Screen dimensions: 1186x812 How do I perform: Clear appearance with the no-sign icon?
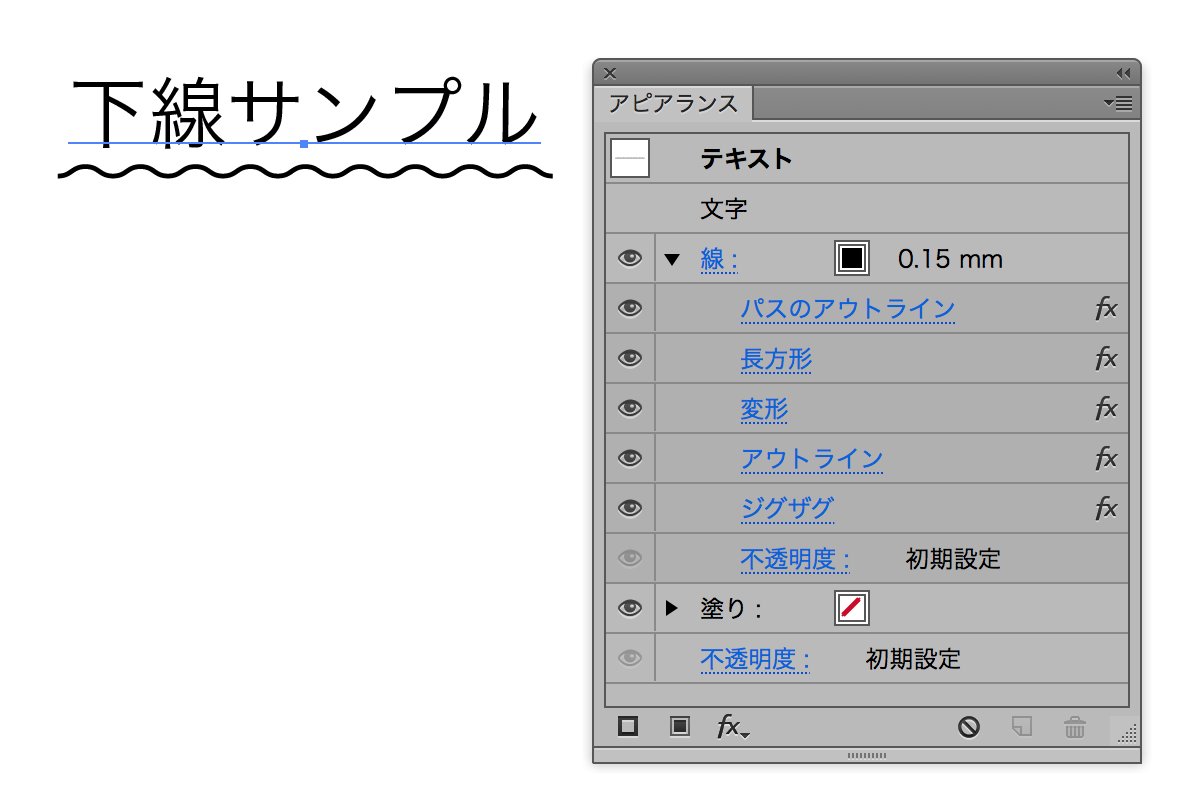[x=969, y=727]
